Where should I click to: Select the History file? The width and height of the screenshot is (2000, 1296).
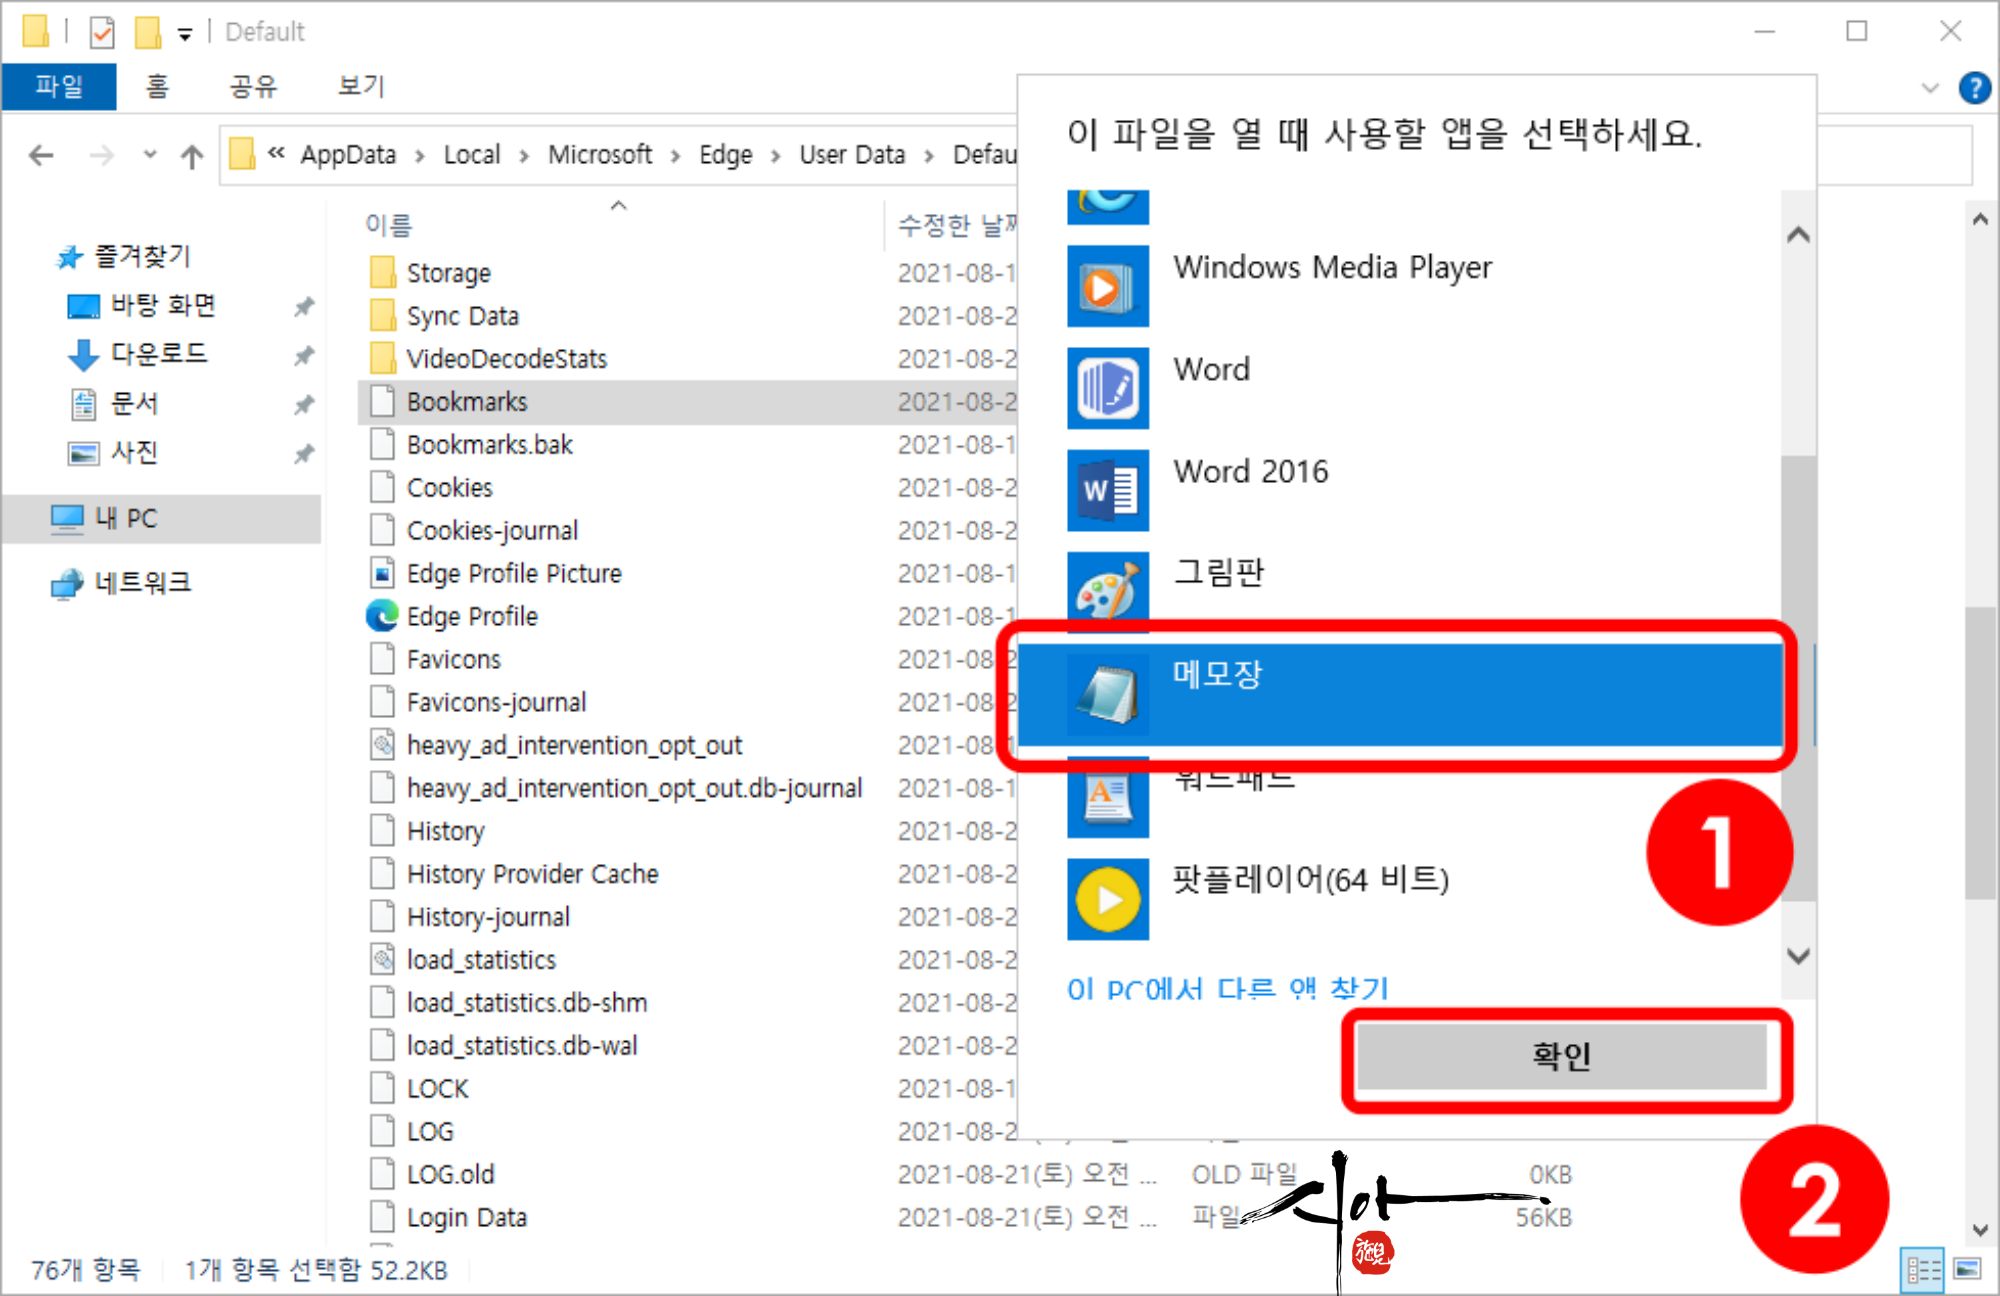point(445,831)
